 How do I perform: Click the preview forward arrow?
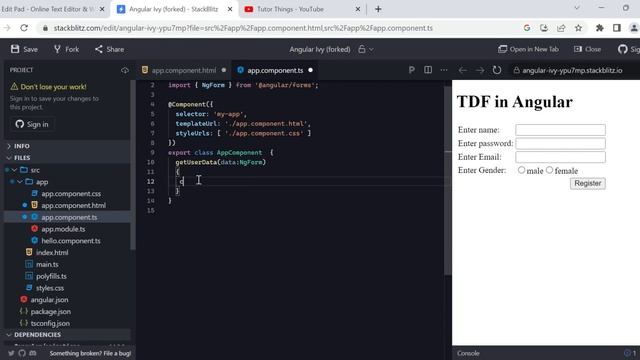[480, 70]
